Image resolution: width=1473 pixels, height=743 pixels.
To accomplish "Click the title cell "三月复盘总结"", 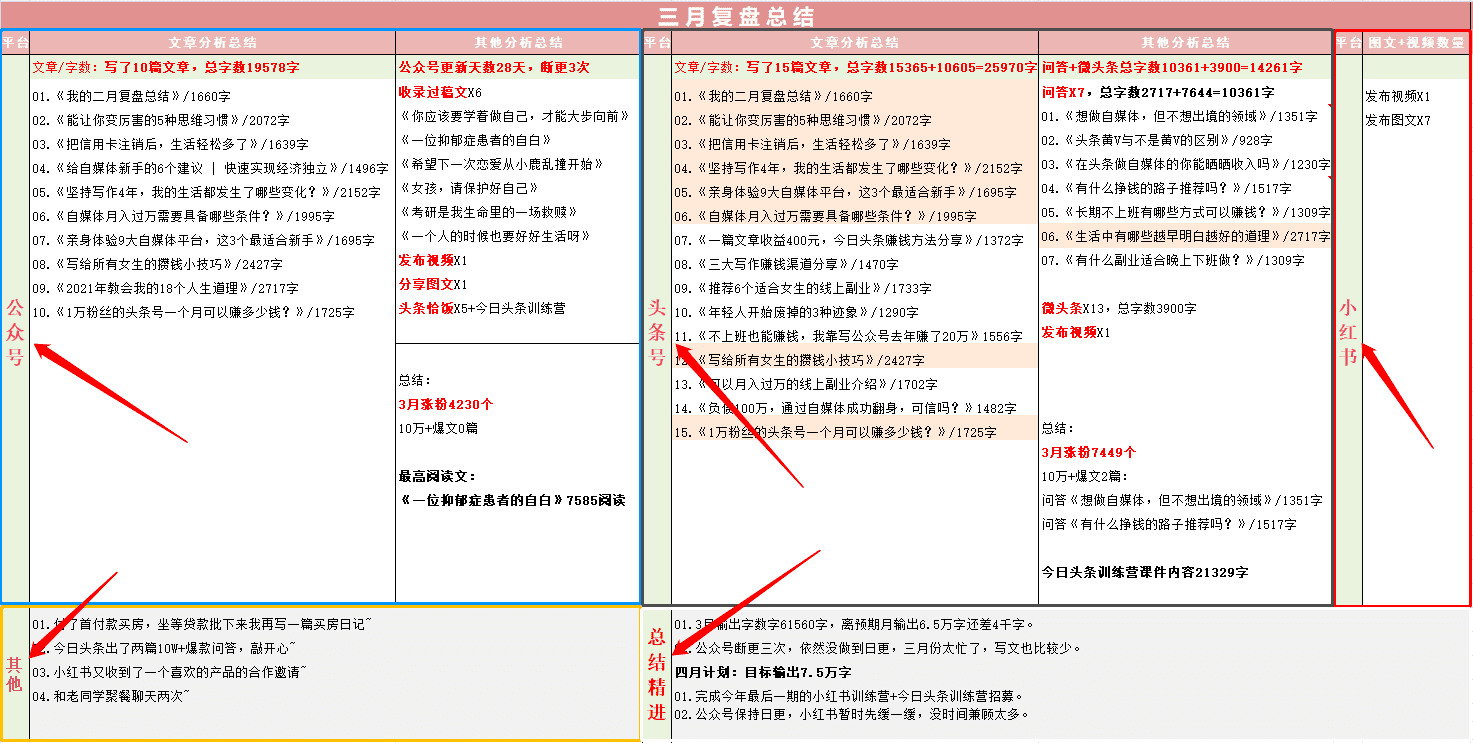I will [x=736, y=16].
